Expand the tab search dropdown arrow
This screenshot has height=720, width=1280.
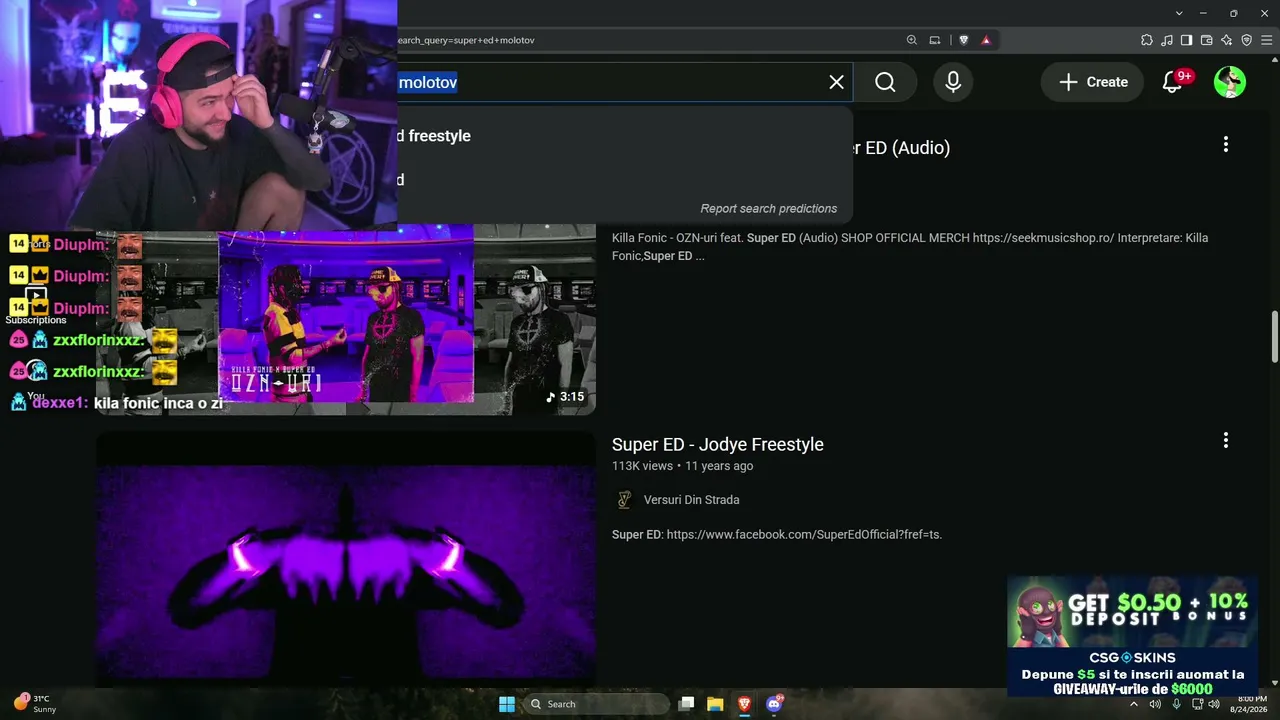1180,13
